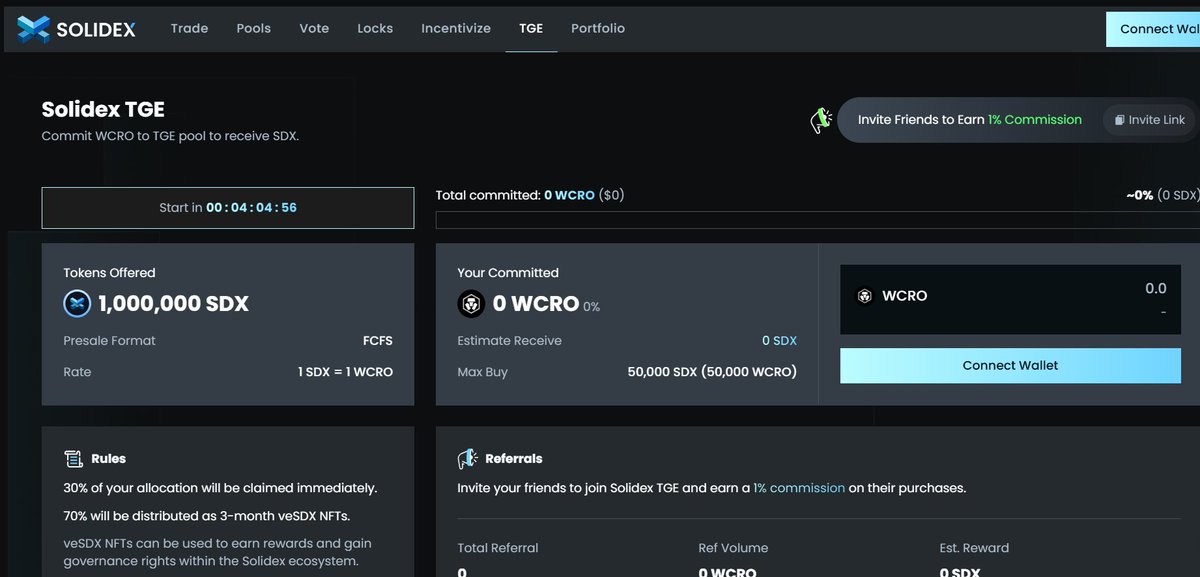Click the Referrals megaphone icon
The height and width of the screenshot is (577, 1200).
coord(467,458)
